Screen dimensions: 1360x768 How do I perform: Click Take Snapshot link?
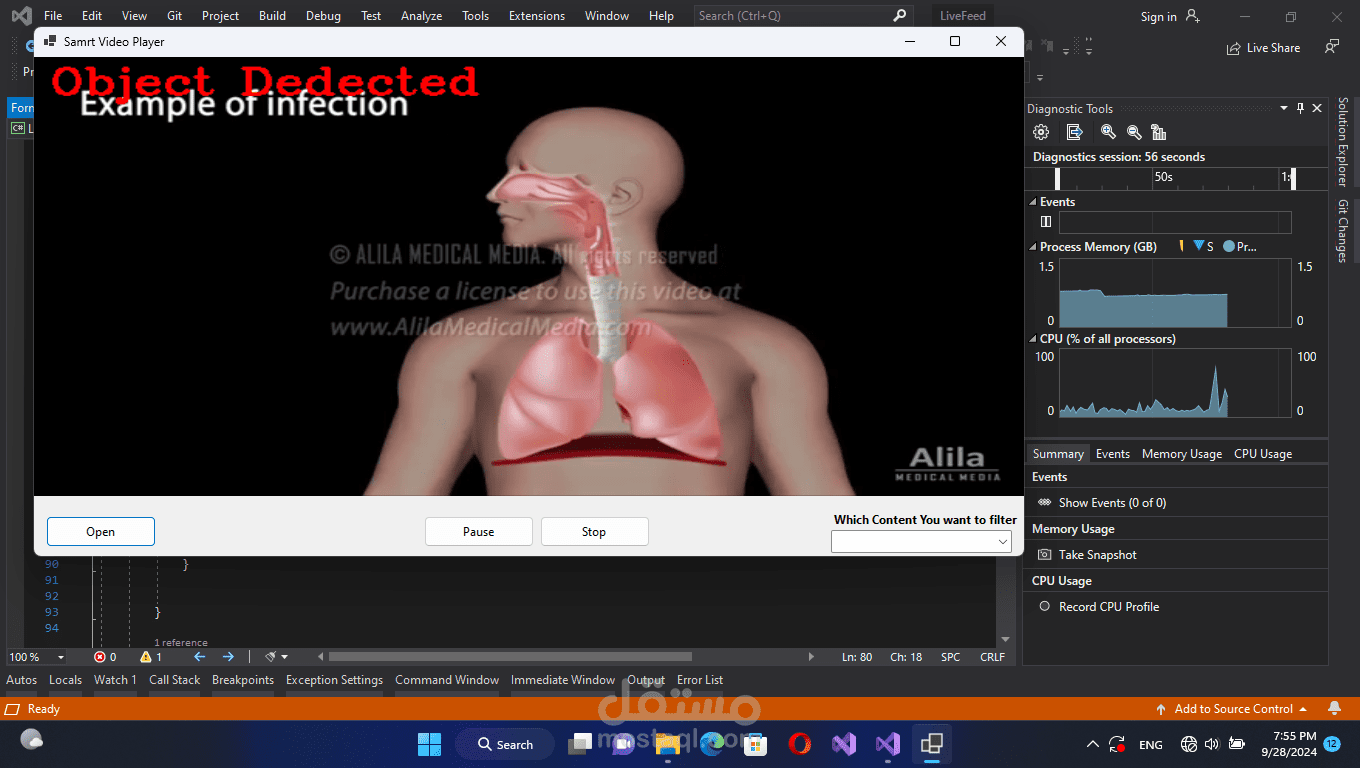click(1098, 555)
